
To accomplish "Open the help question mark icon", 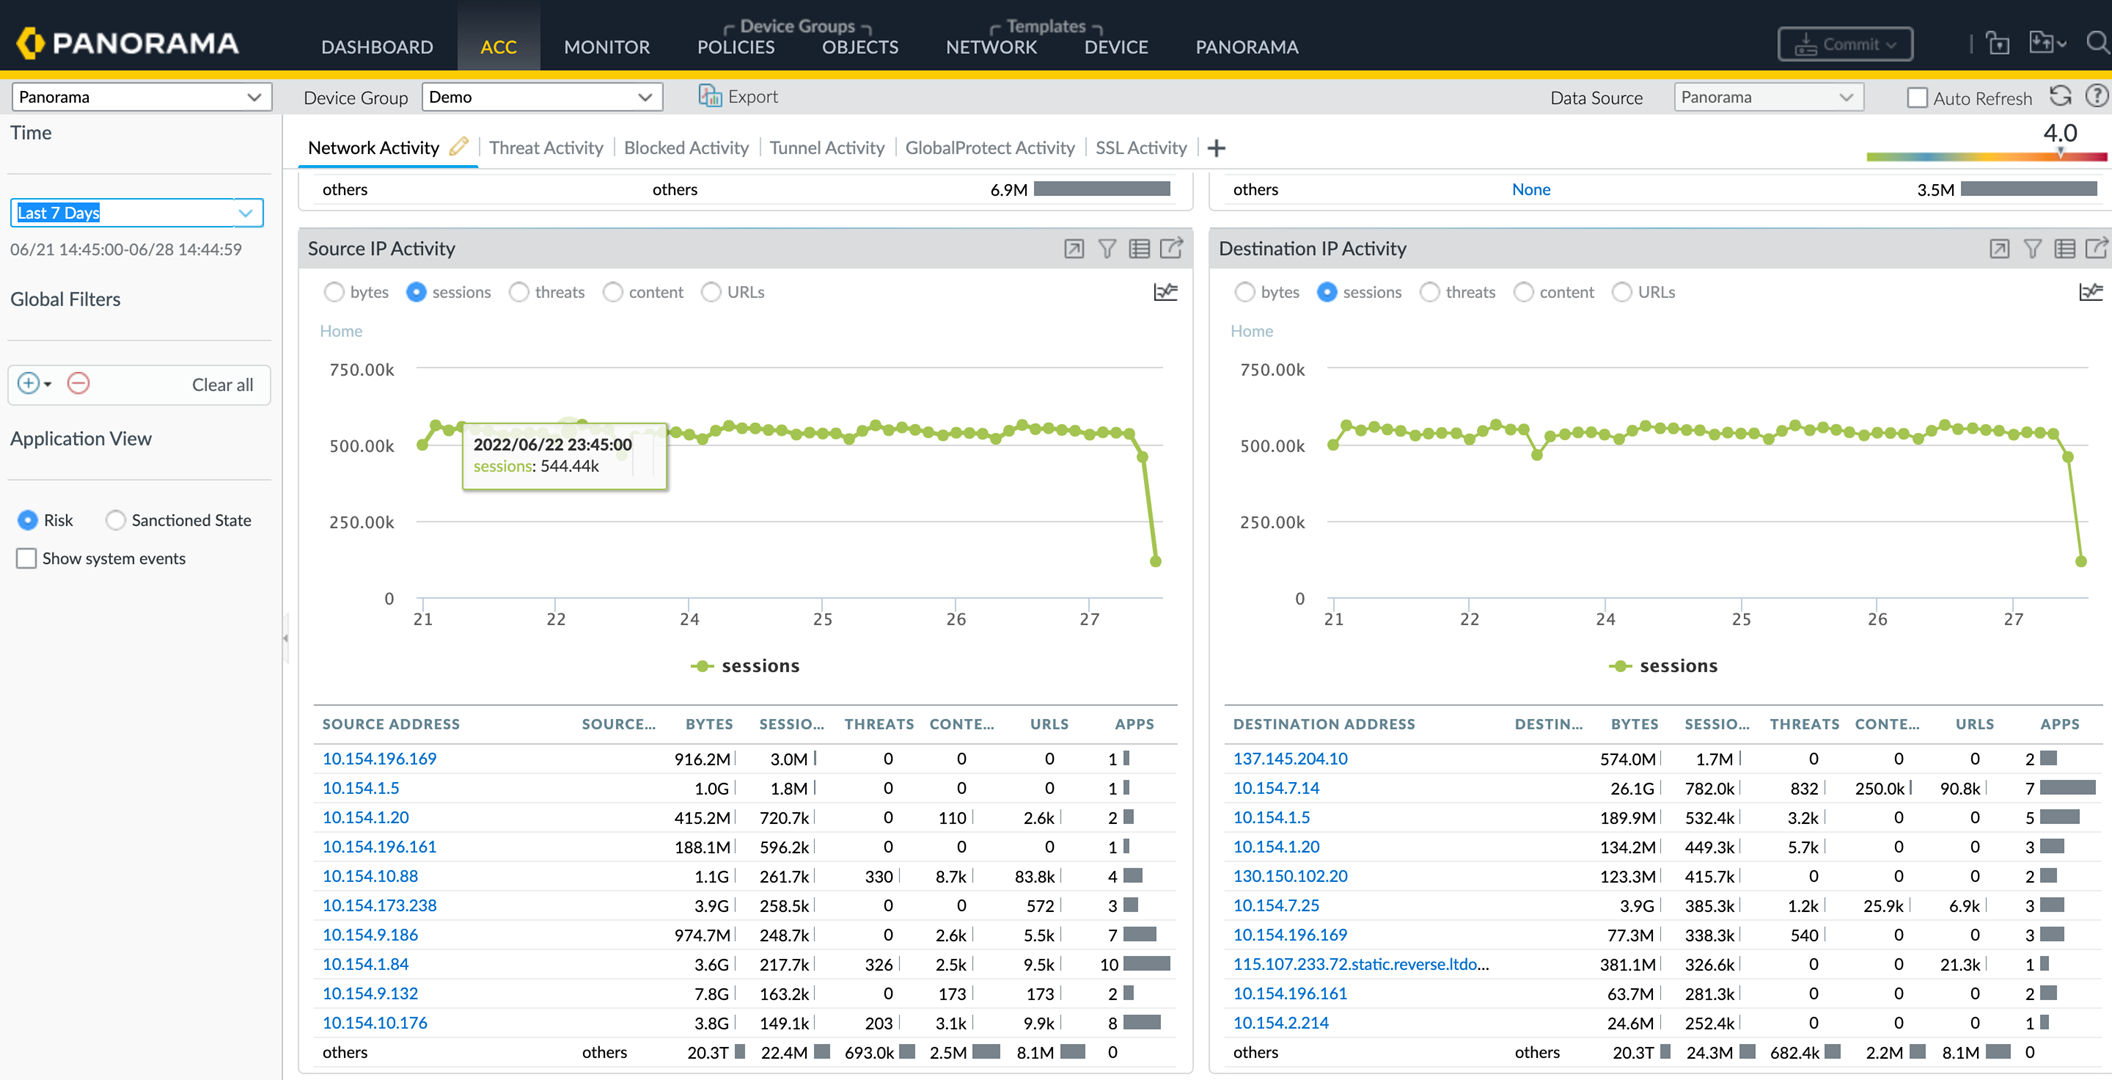I will (2096, 97).
